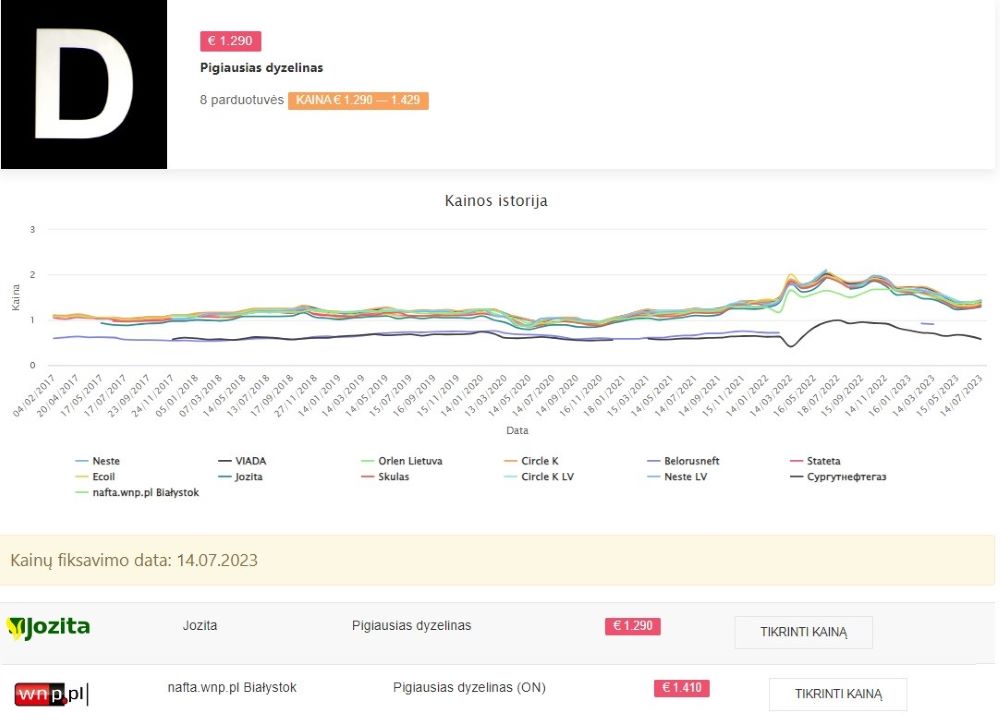Click the wnp.pl store logo
The width and height of the screenshot is (1000, 727).
(51, 694)
